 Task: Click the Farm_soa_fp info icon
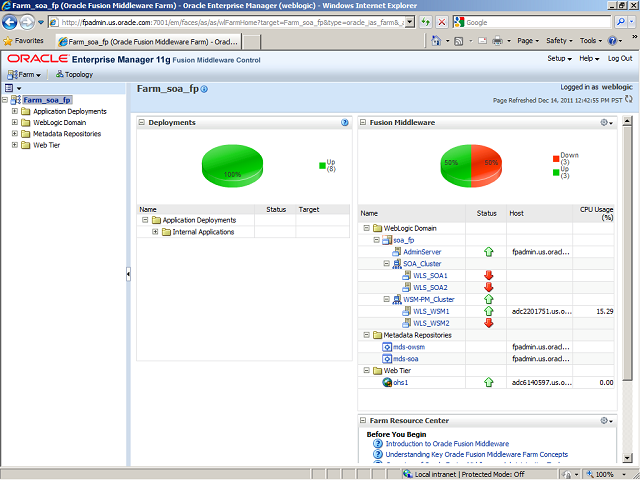(x=205, y=89)
